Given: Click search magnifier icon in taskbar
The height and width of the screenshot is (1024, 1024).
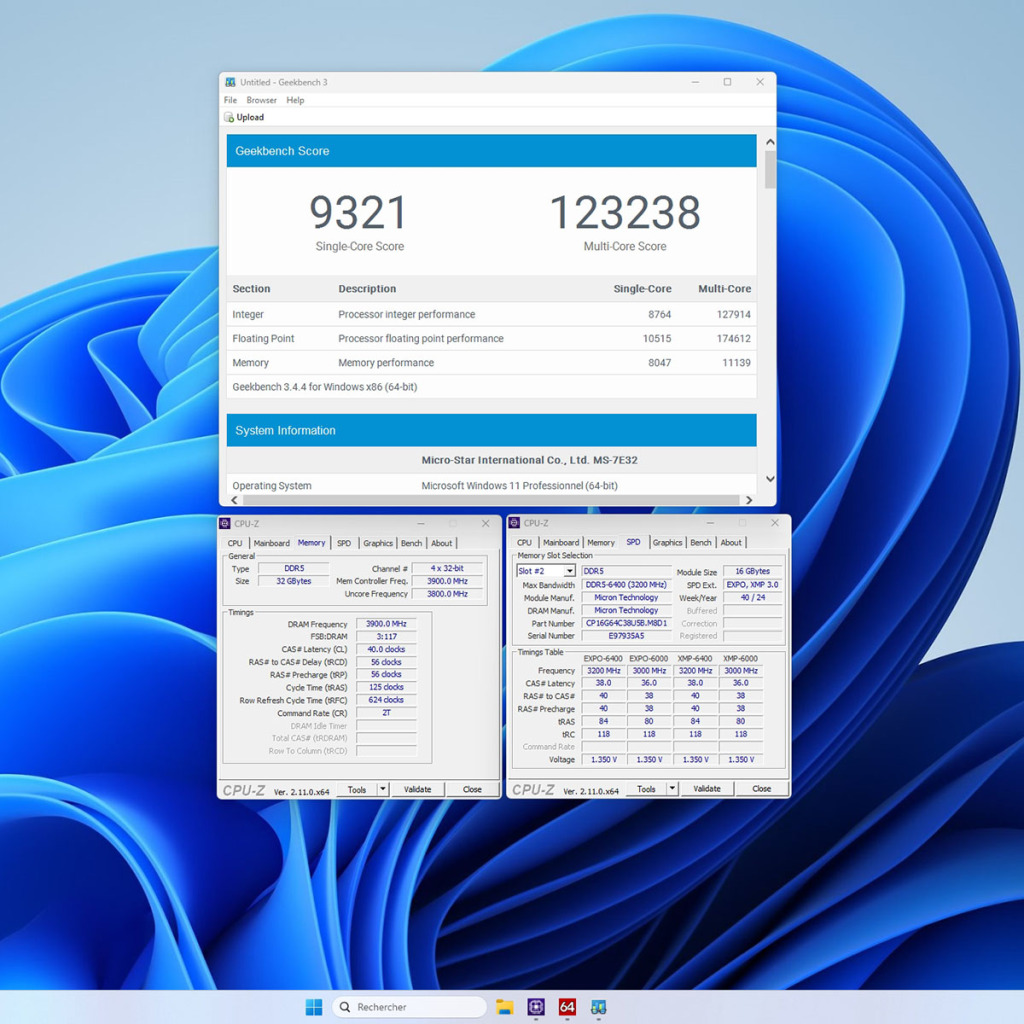Looking at the screenshot, I should point(345,1007).
